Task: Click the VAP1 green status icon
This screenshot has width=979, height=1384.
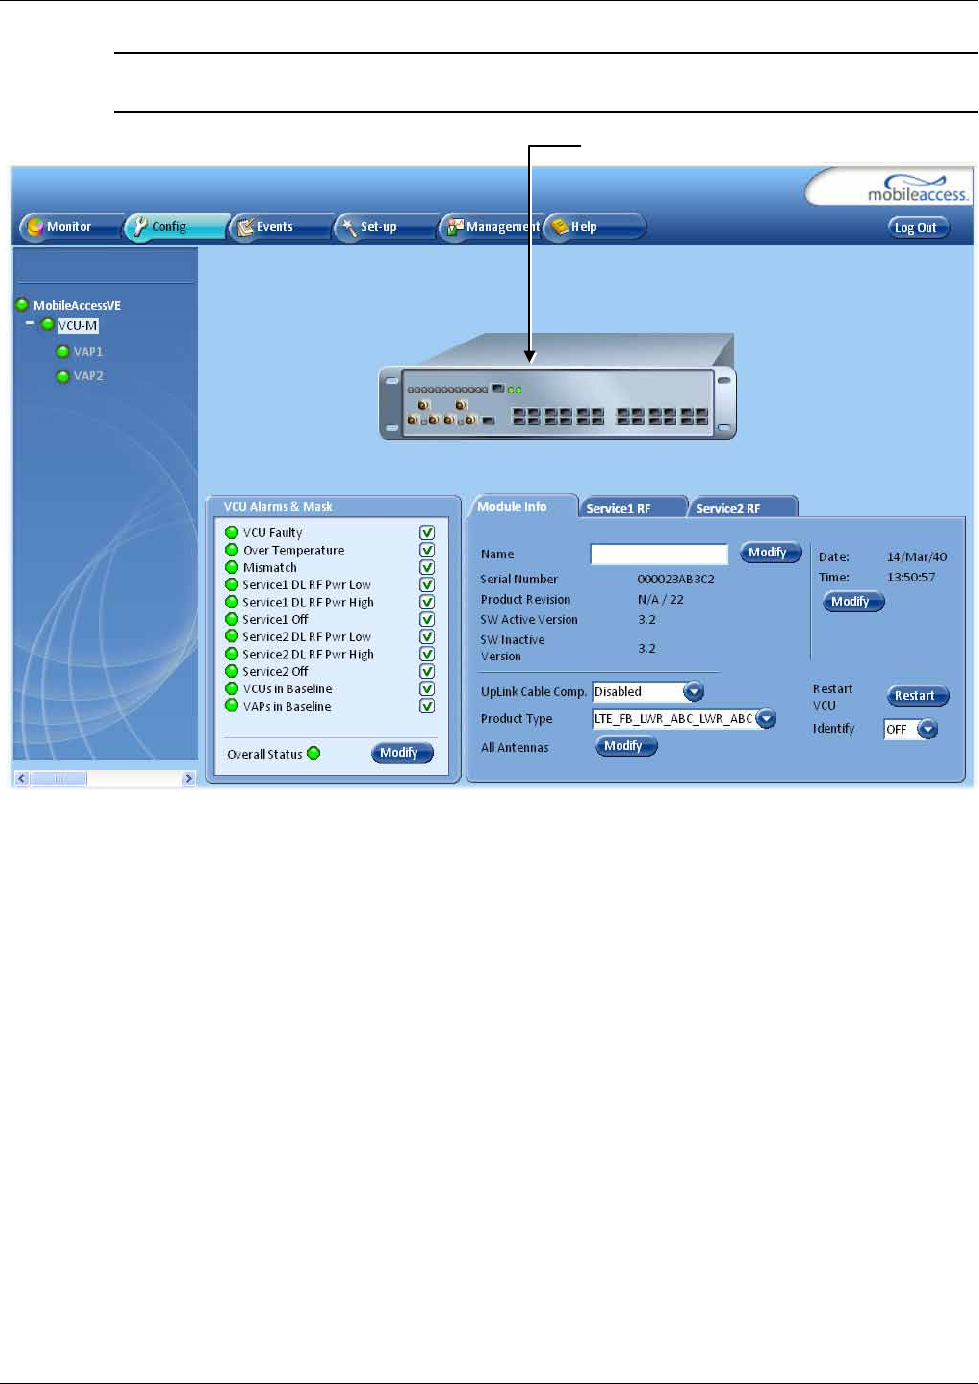Action: point(63,352)
